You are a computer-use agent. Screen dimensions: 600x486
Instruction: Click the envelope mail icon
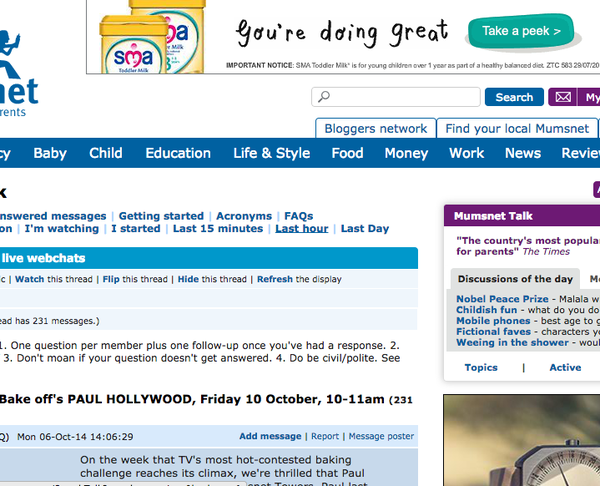[x=563, y=97]
